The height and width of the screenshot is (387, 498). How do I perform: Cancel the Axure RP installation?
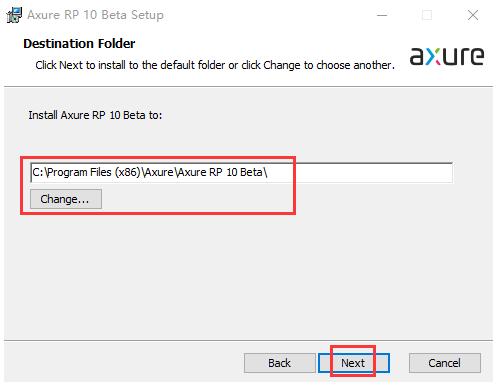[445, 363]
